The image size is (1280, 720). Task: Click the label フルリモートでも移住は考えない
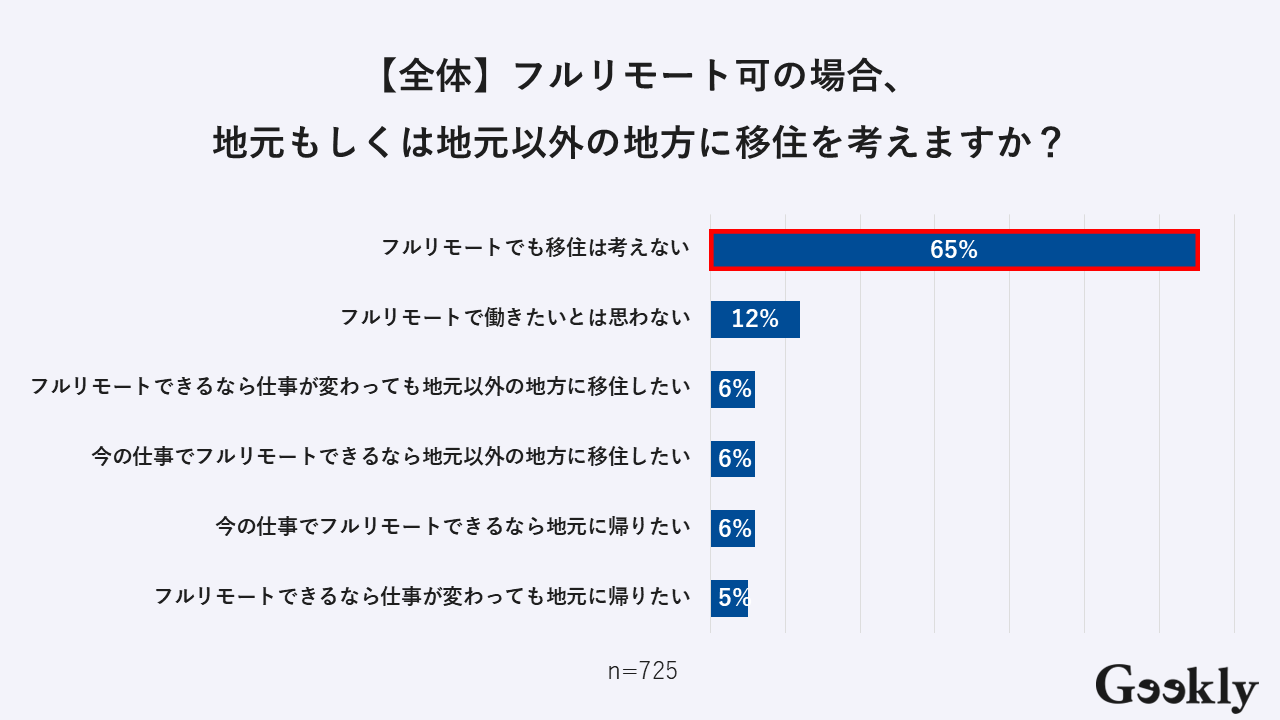(x=536, y=248)
